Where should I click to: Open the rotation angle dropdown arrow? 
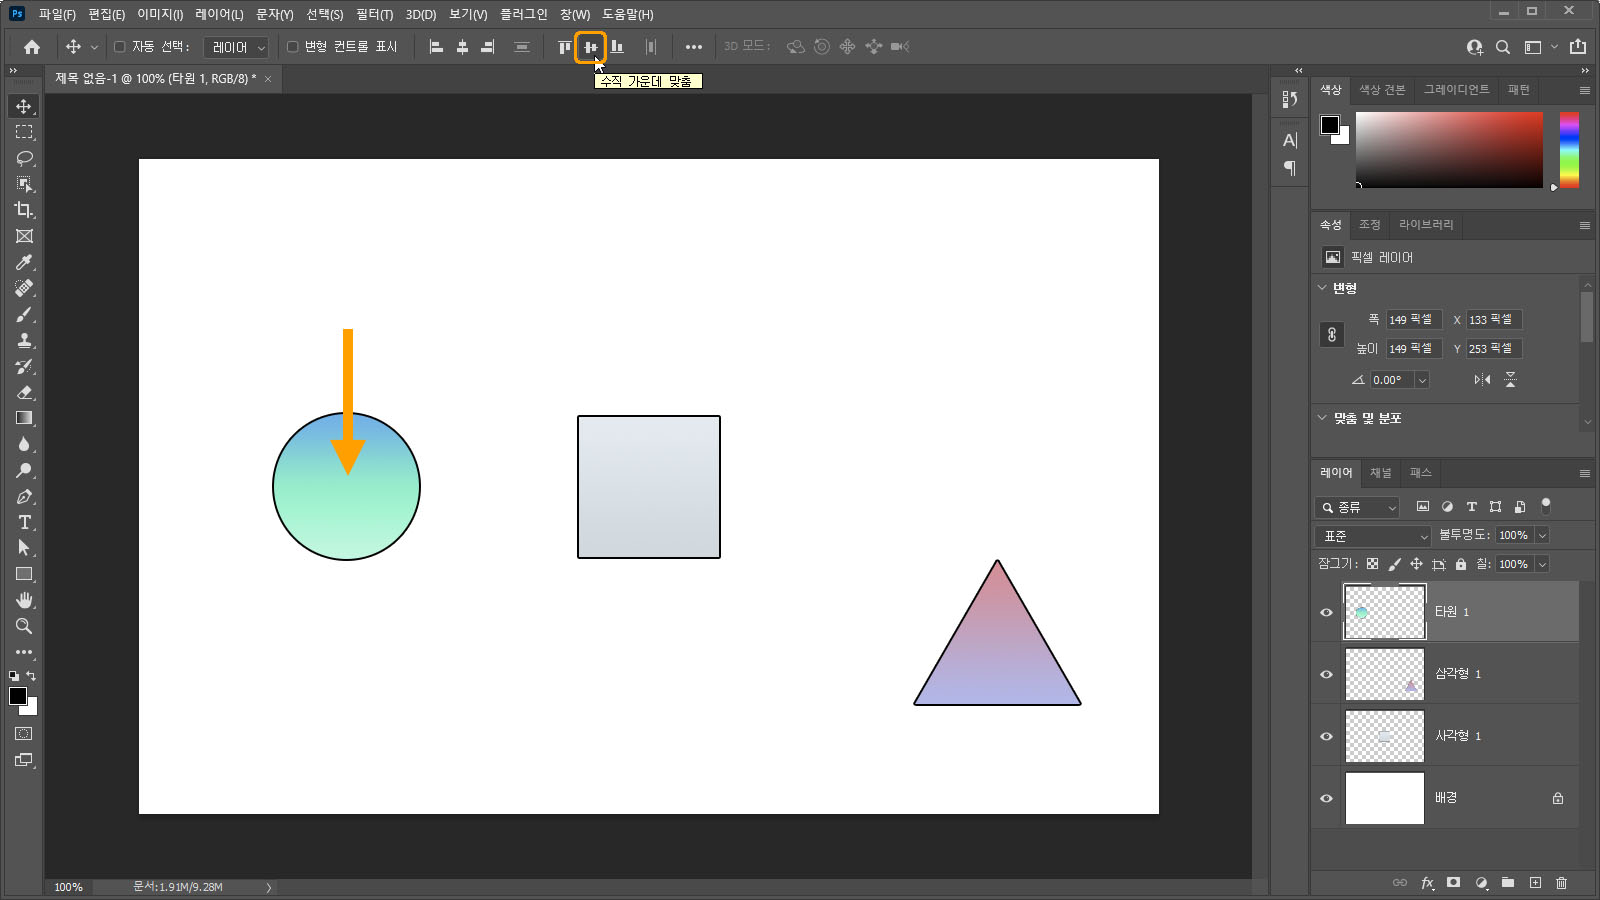(x=1422, y=380)
